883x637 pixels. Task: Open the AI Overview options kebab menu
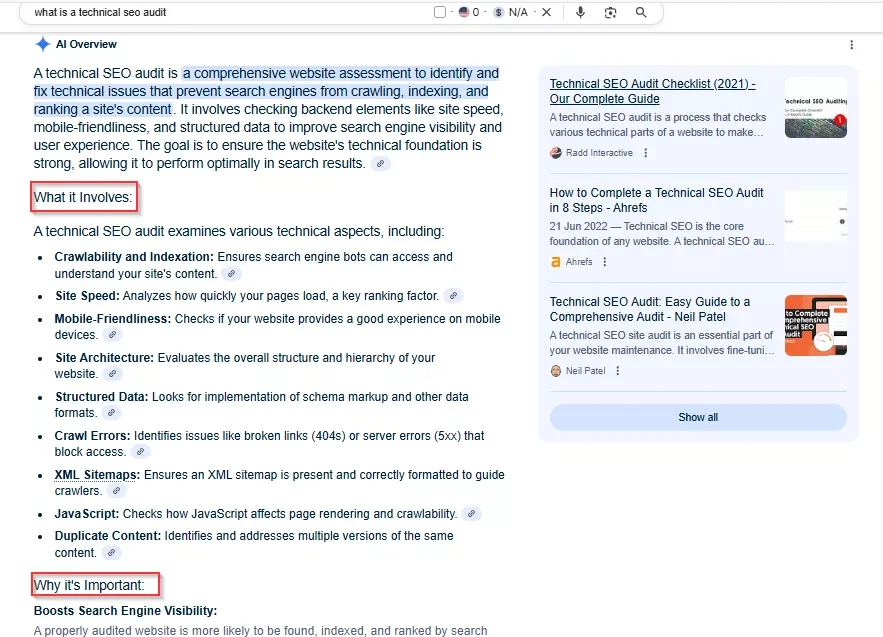(x=851, y=44)
